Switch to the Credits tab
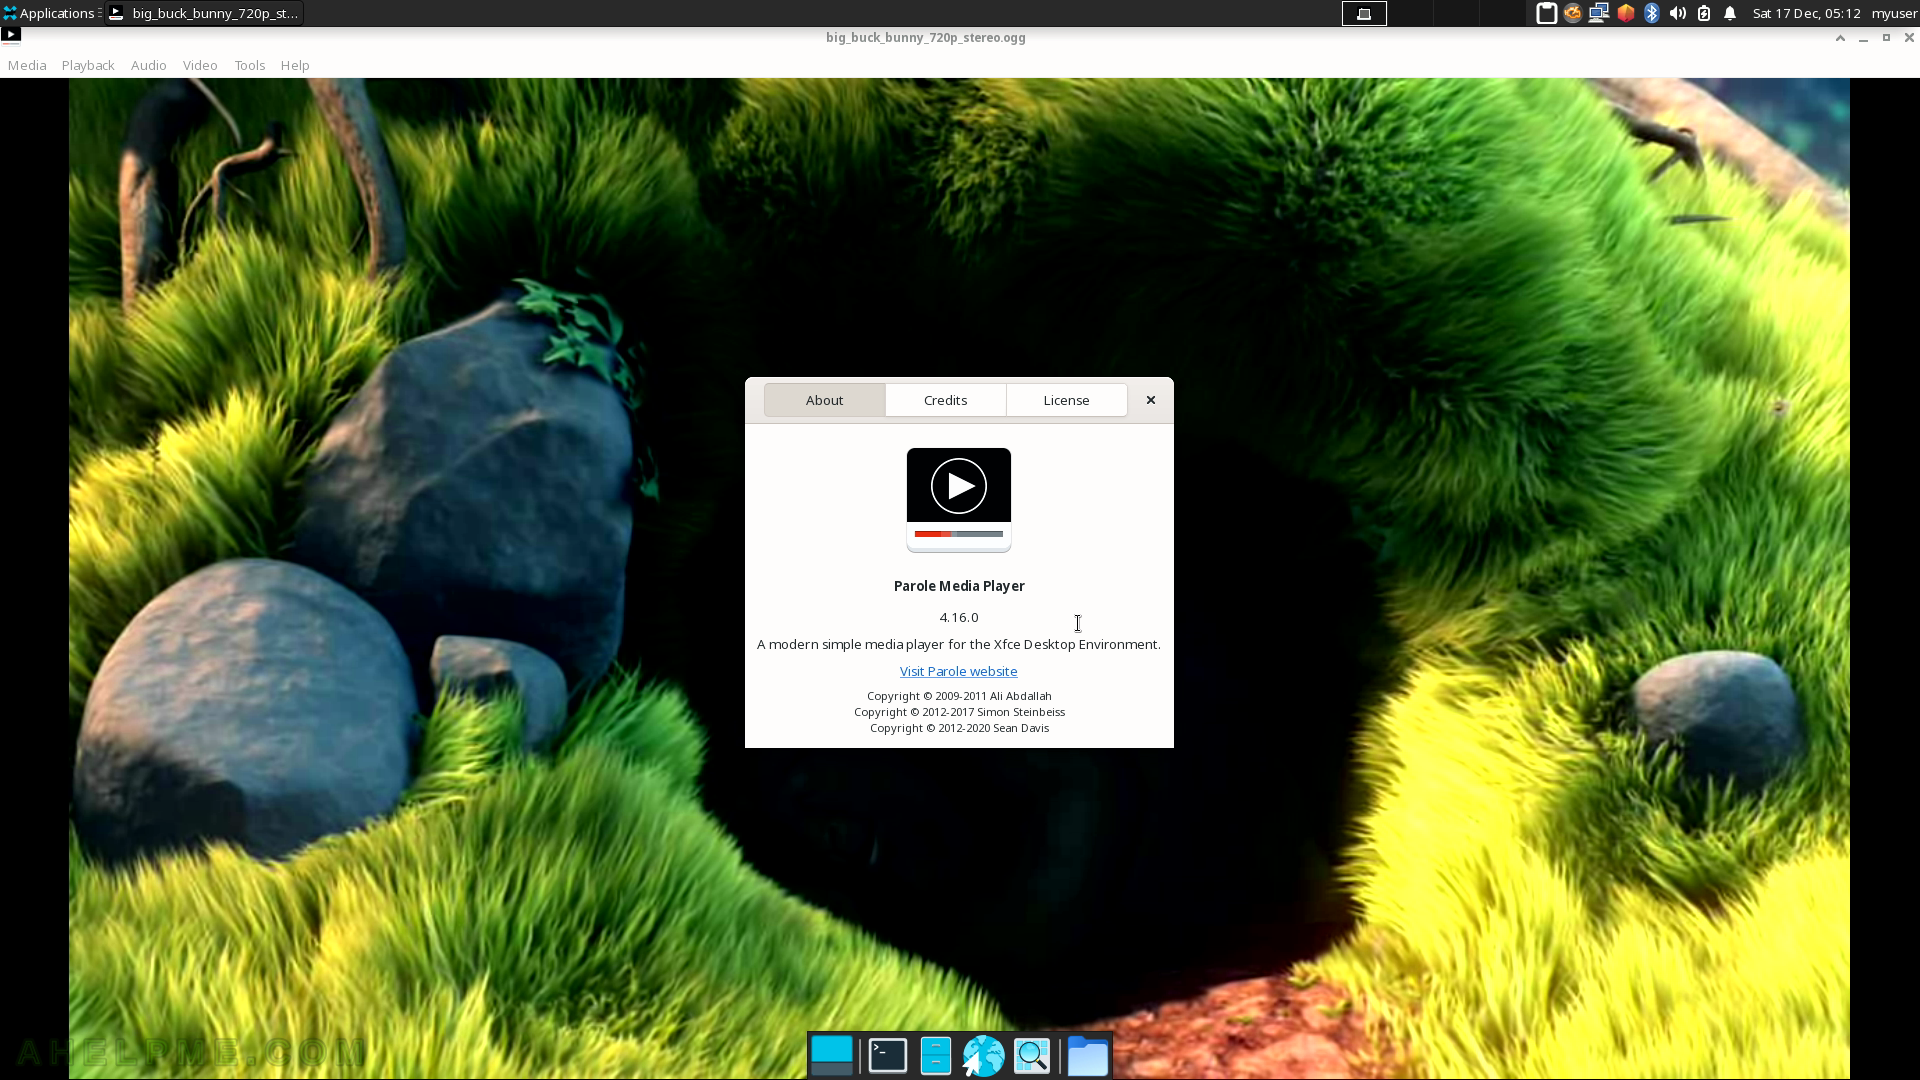 click(x=946, y=400)
